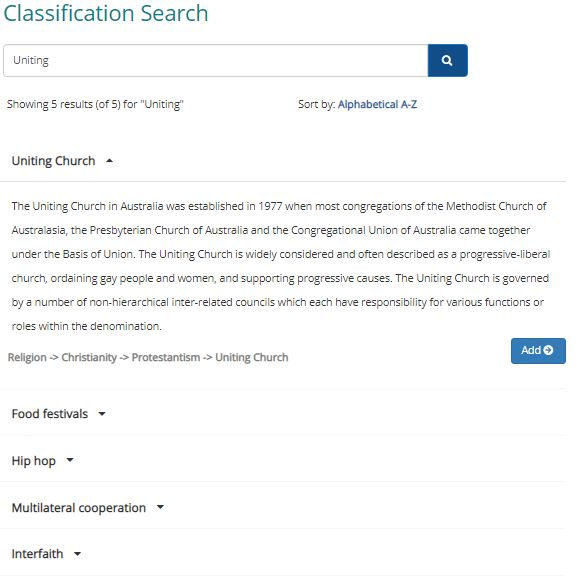
Task: Click the Classification Search page heading
Action: tap(106, 13)
